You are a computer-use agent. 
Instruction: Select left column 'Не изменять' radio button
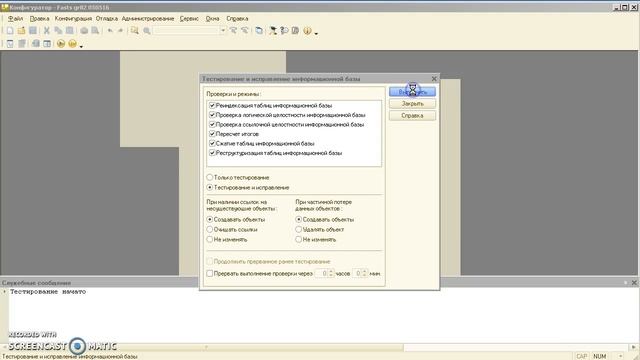click(210, 239)
